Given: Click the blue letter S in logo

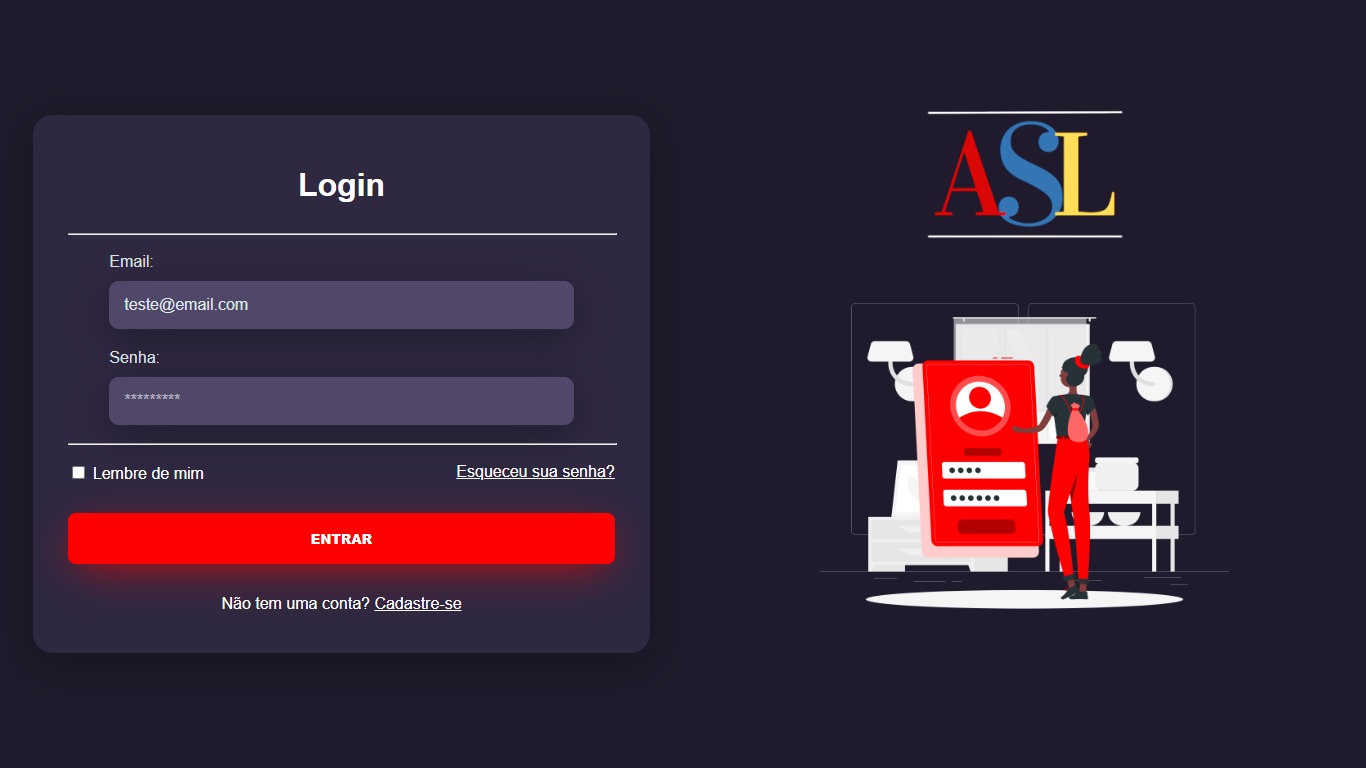Looking at the screenshot, I should click(1028, 174).
